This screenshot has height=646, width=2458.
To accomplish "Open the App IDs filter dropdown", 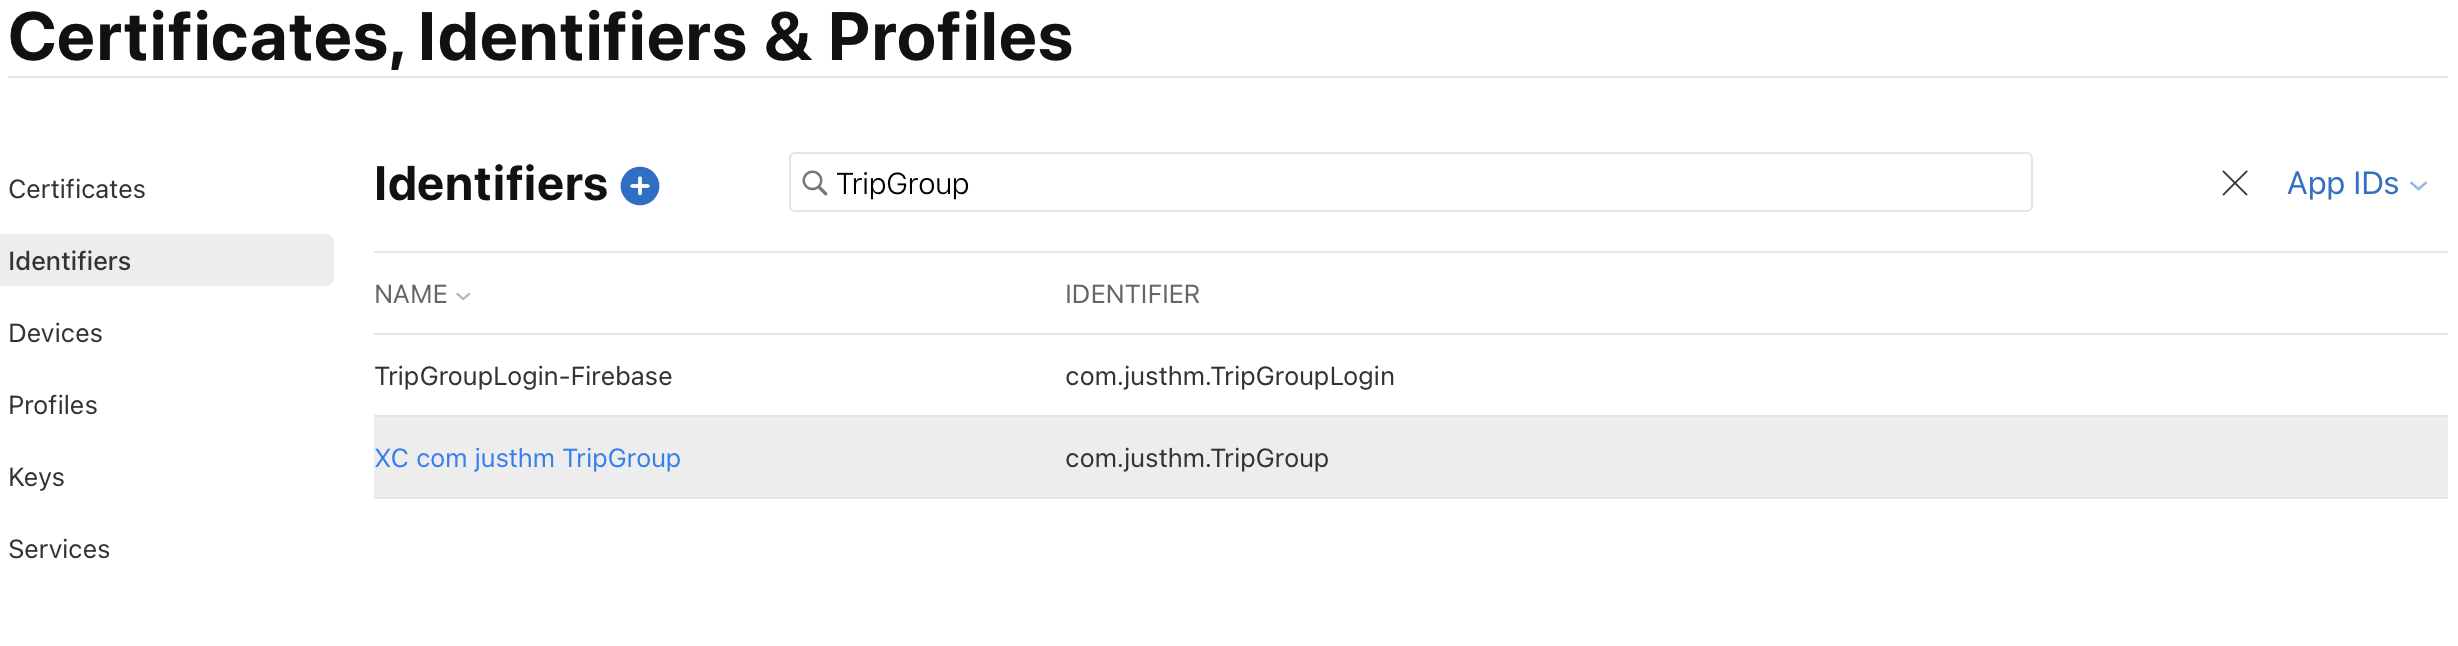I will 2342,183.
